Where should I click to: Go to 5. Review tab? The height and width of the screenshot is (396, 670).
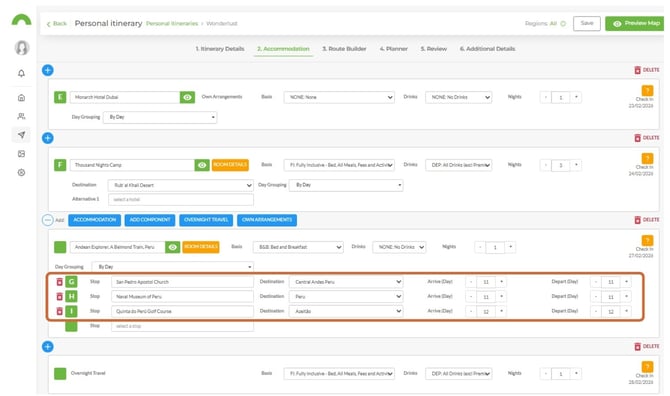point(434,49)
